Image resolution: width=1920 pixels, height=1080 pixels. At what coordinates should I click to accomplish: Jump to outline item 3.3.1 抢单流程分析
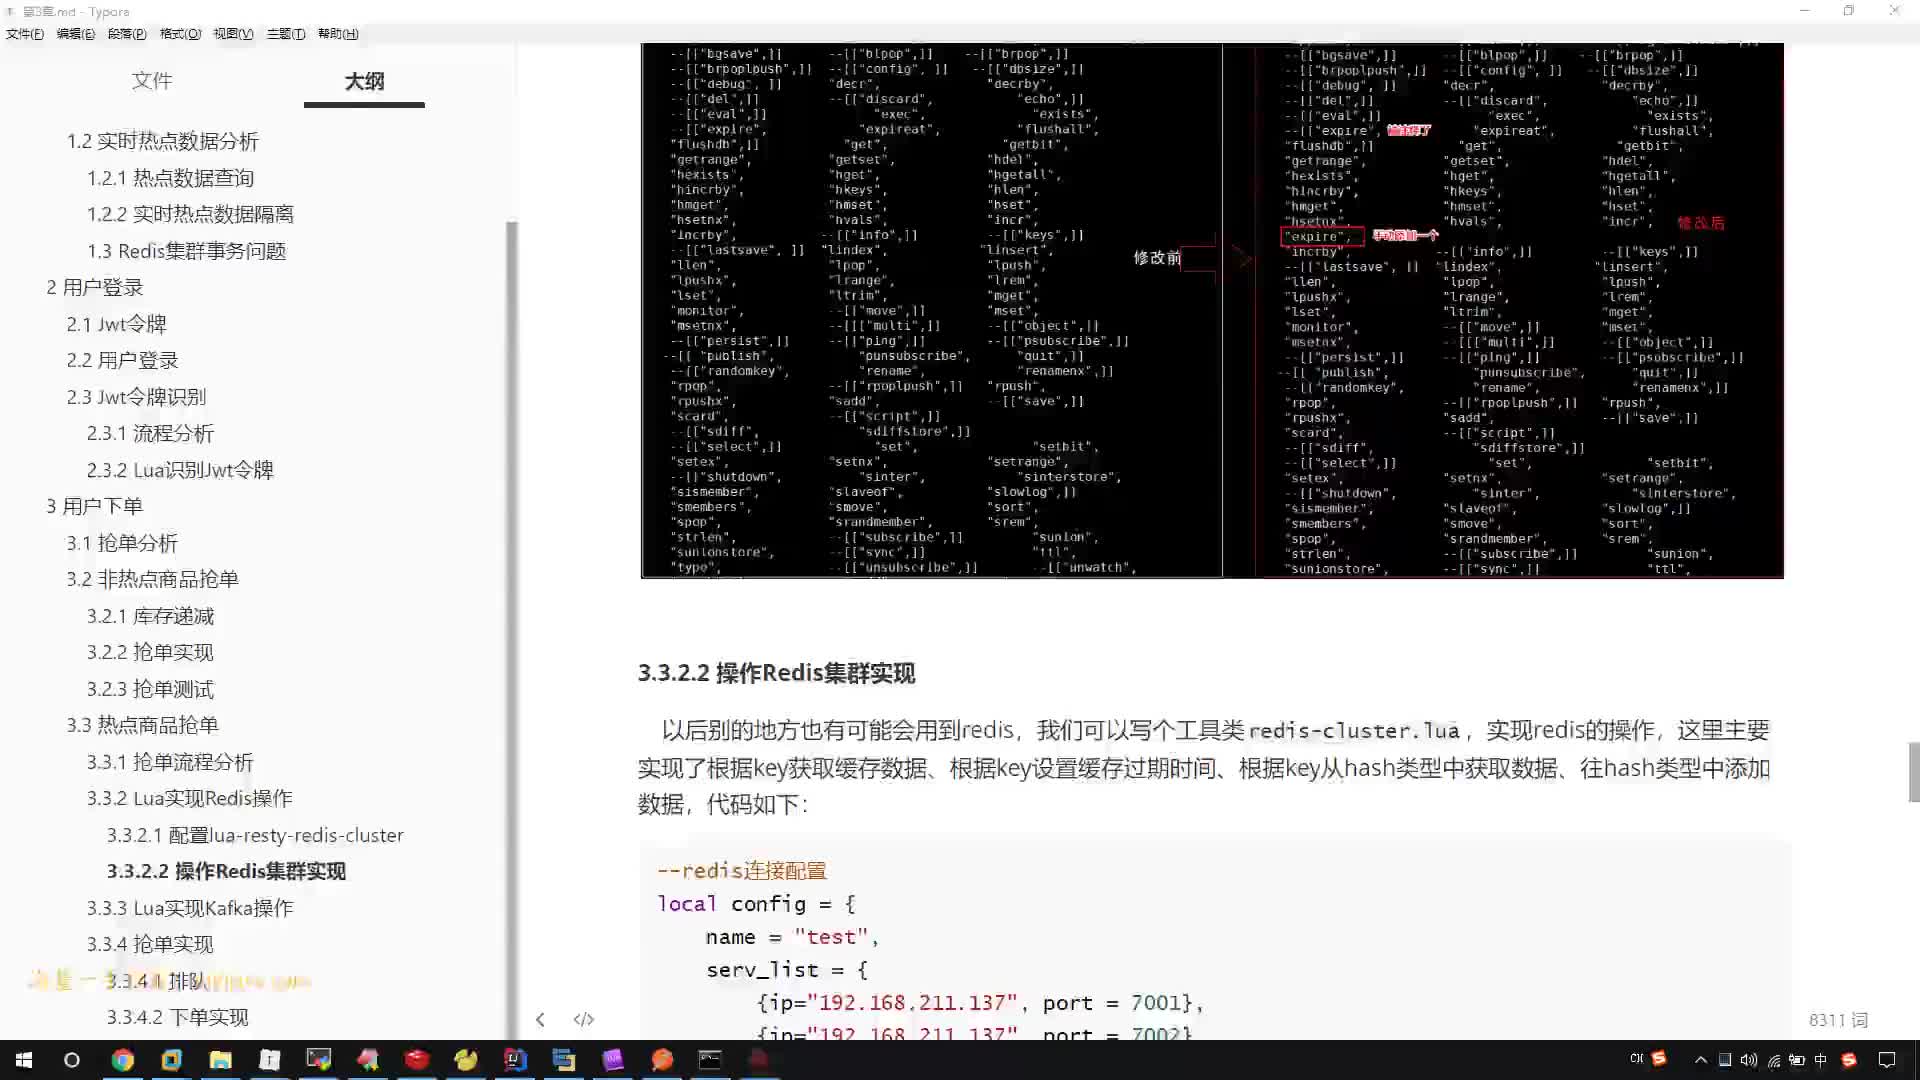pyautogui.click(x=170, y=762)
